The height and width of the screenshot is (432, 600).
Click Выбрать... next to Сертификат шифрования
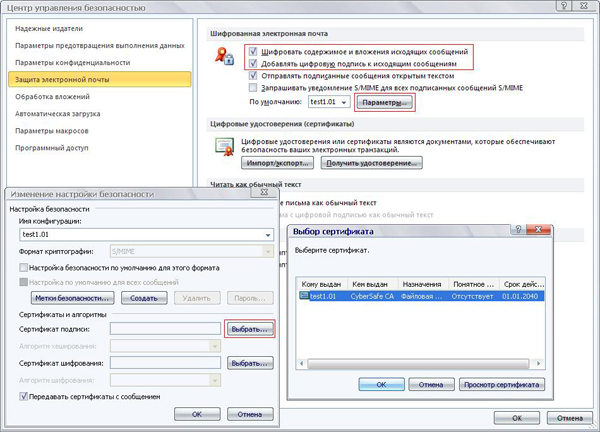pyautogui.click(x=250, y=363)
